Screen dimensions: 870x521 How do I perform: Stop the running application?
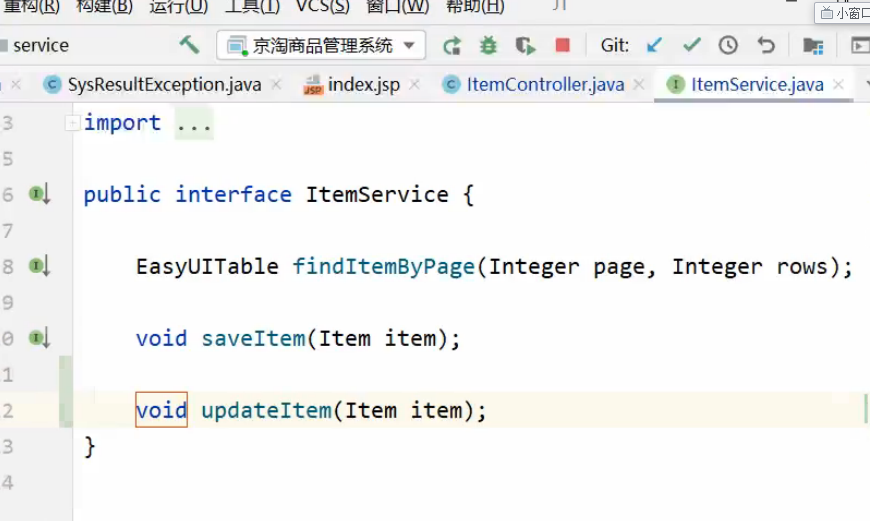coord(563,45)
